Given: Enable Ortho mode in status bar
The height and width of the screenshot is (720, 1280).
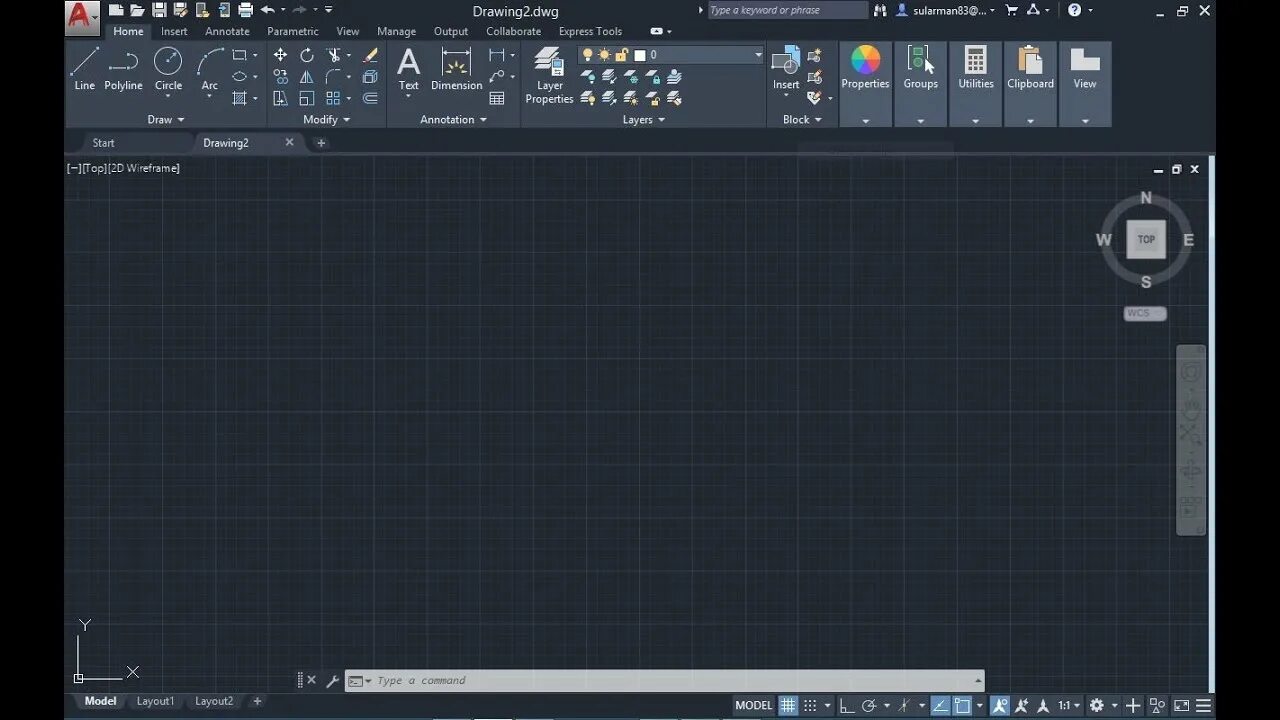Looking at the screenshot, I should [x=846, y=705].
